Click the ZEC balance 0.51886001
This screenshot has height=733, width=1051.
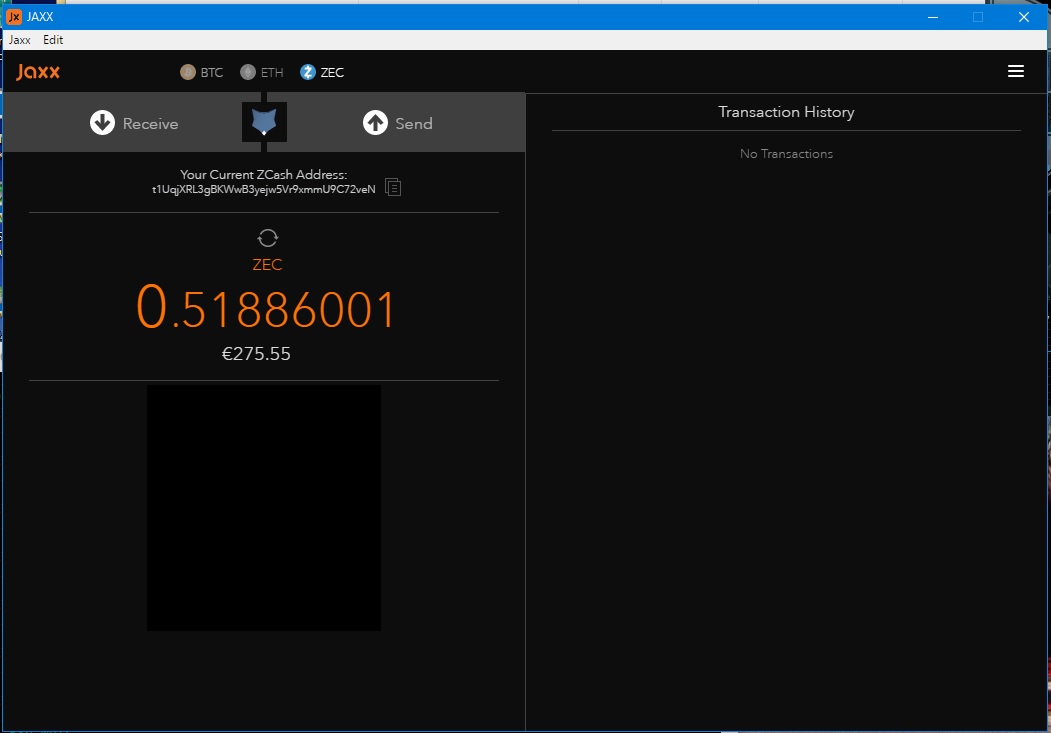266,308
